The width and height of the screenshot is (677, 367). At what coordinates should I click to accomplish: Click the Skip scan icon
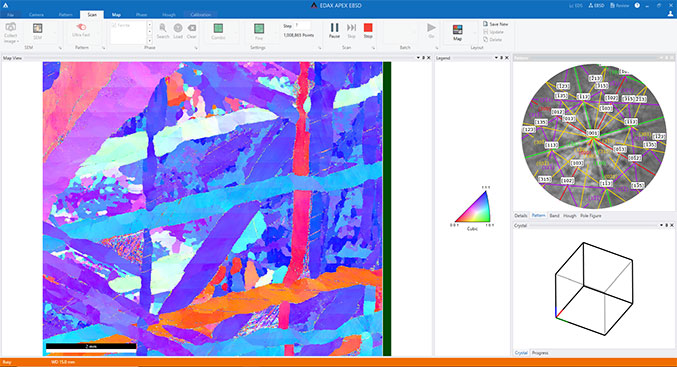pyautogui.click(x=351, y=28)
